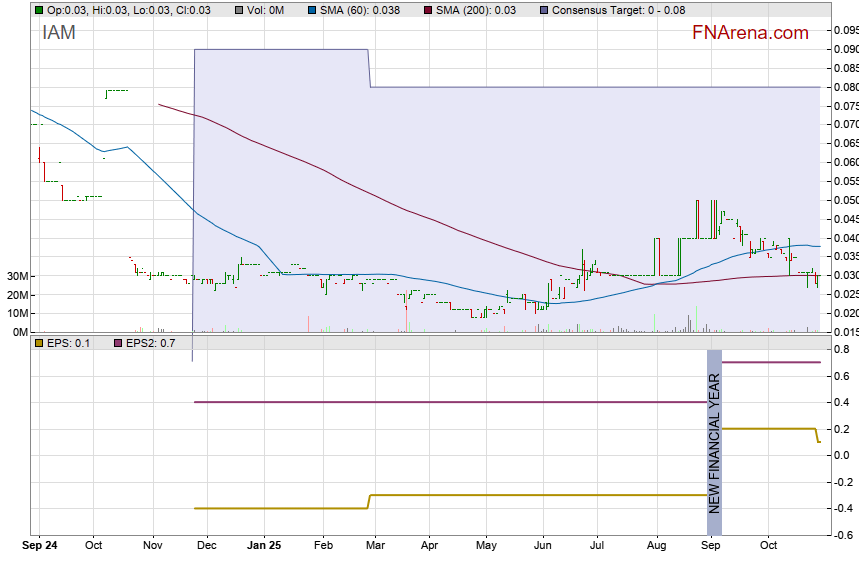Click the Consensus Target legend swatch
The height and width of the screenshot is (566, 859).
(x=544, y=9)
